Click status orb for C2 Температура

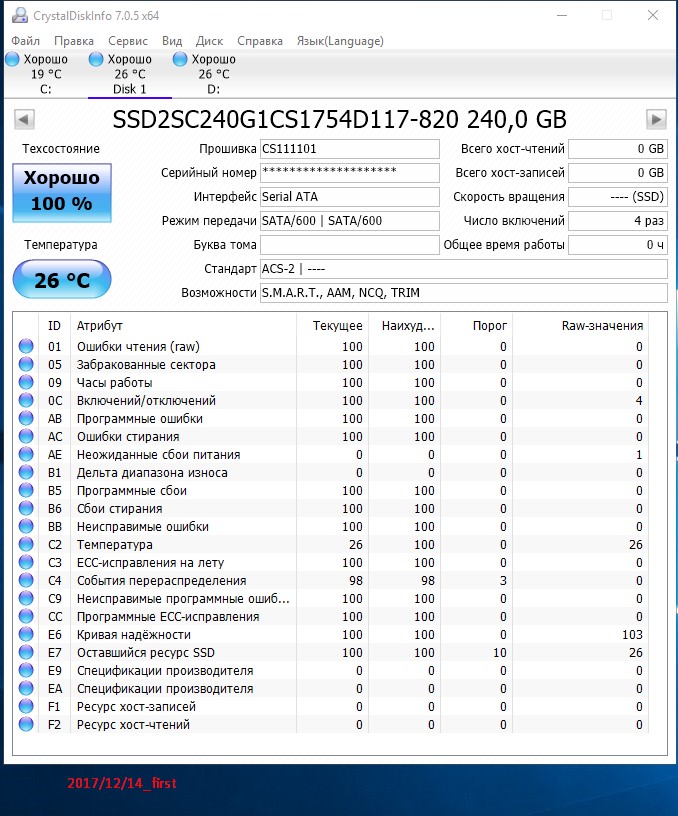[x=26, y=544]
